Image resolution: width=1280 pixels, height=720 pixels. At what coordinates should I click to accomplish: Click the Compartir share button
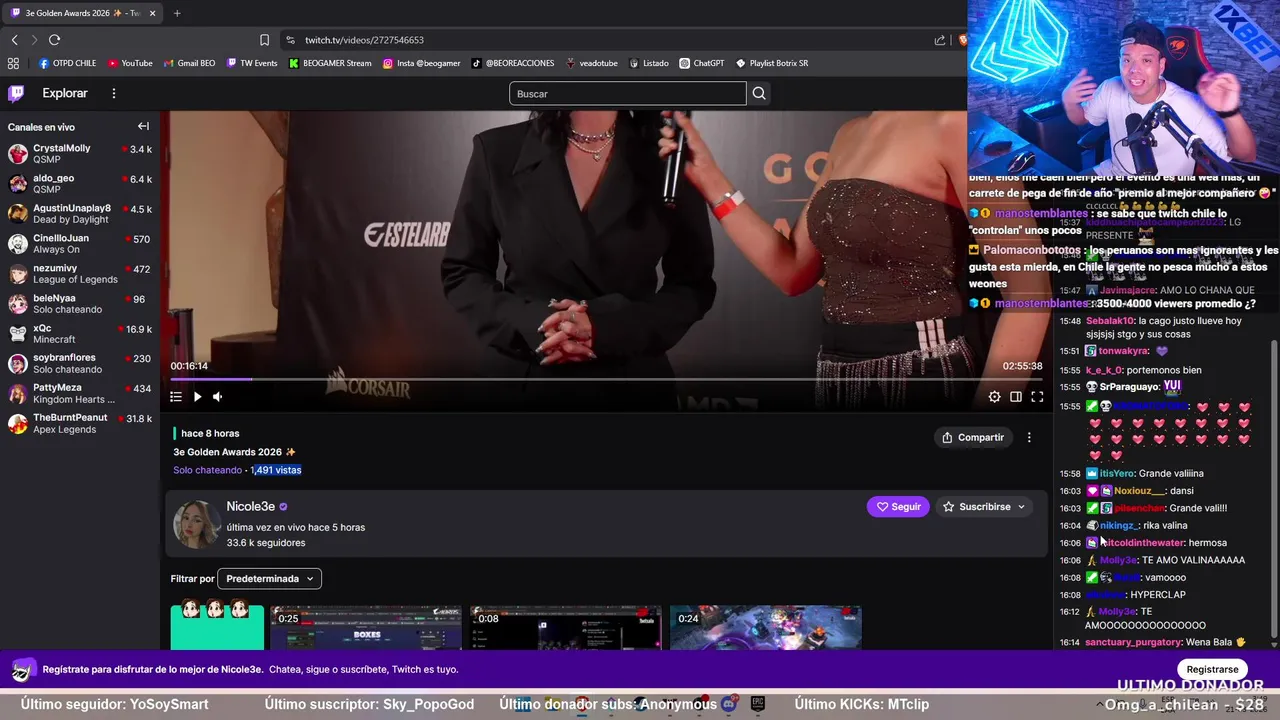pos(973,437)
